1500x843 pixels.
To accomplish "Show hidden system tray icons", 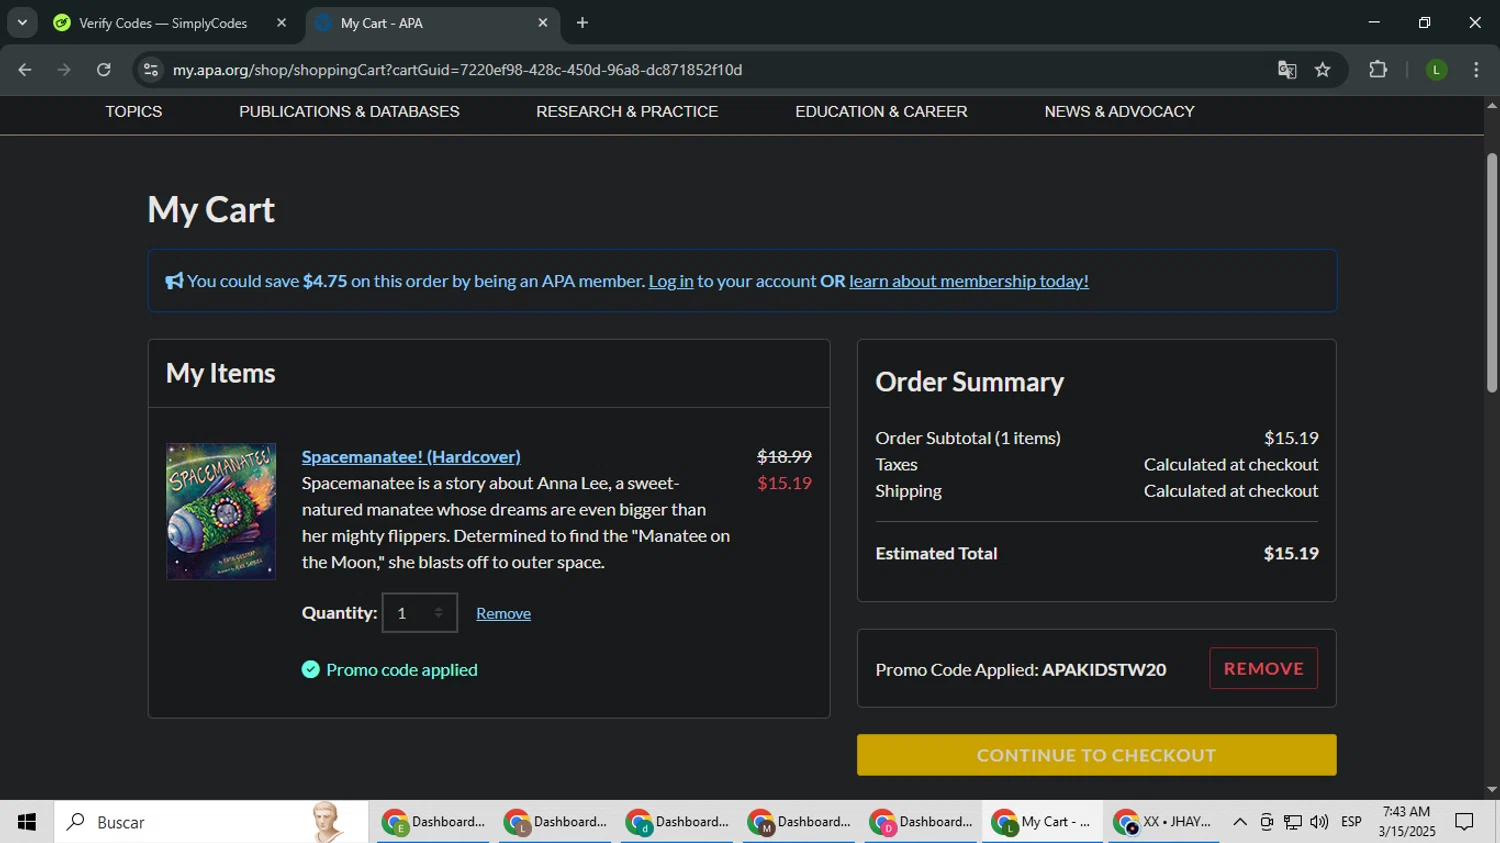I will coord(1240,822).
